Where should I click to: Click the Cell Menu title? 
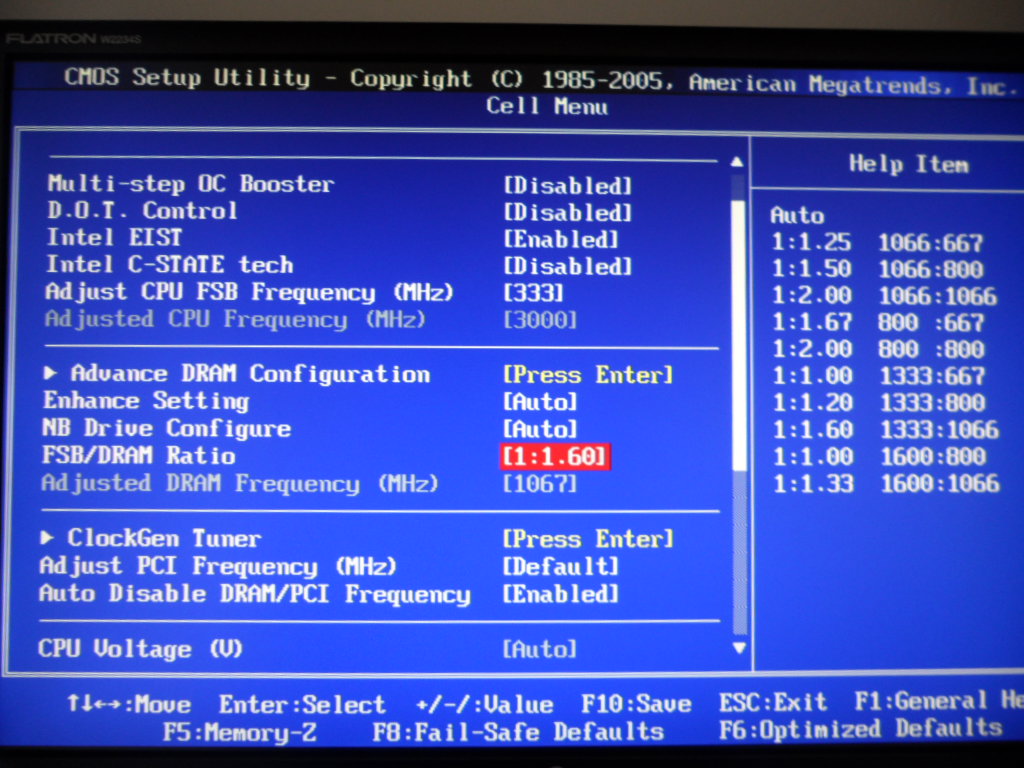pyautogui.click(x=547, y=106)
